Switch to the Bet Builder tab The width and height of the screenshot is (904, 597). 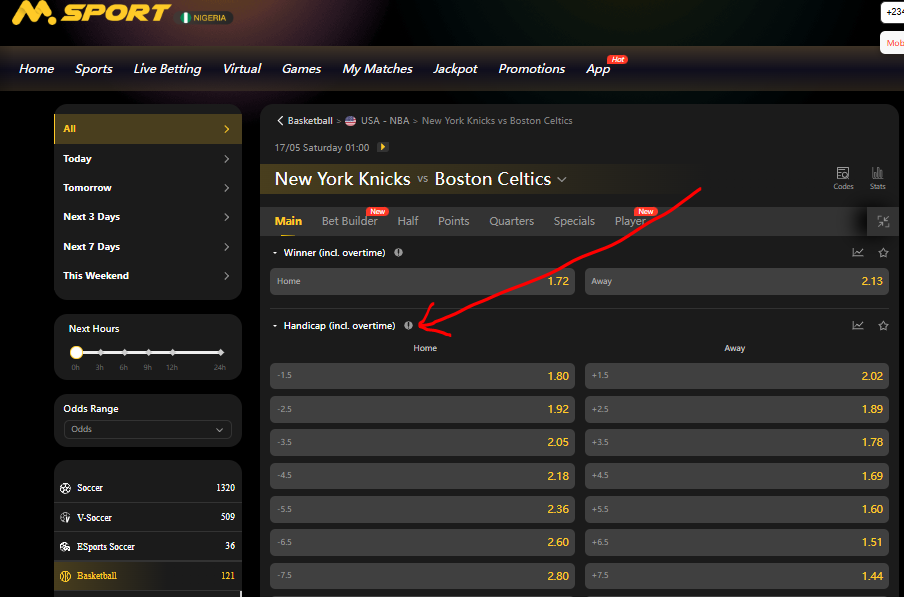[x=349, y=221]
